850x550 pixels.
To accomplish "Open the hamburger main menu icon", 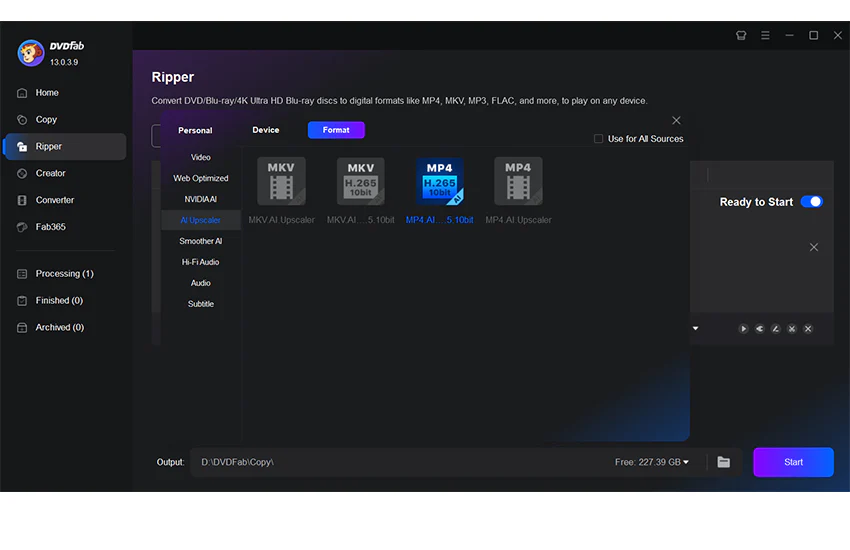I will (x=765, y=35).
